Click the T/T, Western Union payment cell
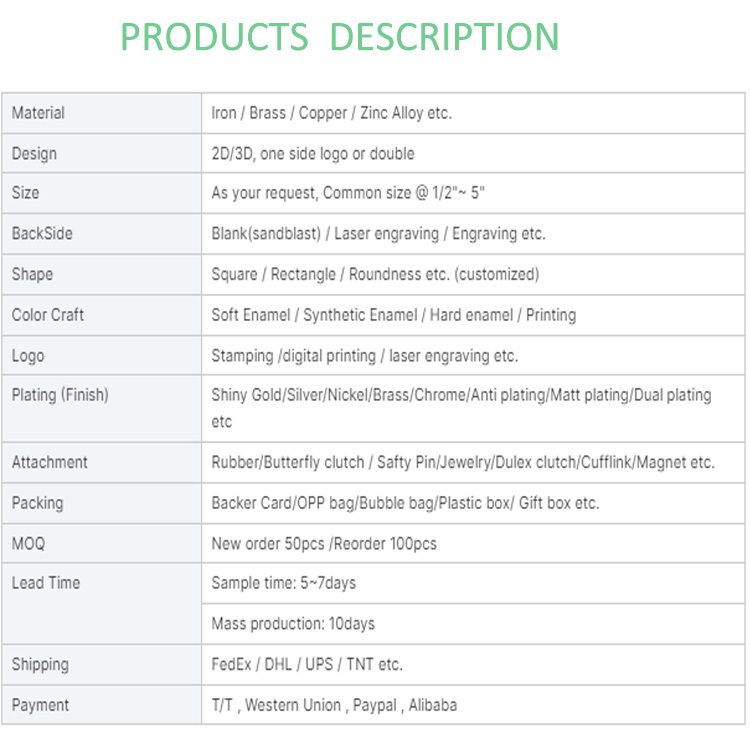The height and width of the screenshot is (750, 750). (334, 705)
